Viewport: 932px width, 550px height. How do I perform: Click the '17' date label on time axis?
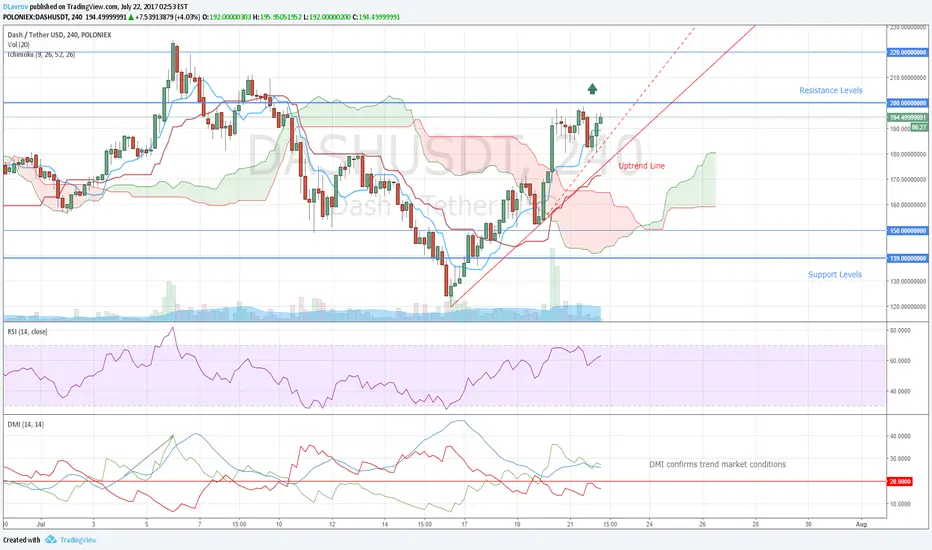tap(464, 524)
